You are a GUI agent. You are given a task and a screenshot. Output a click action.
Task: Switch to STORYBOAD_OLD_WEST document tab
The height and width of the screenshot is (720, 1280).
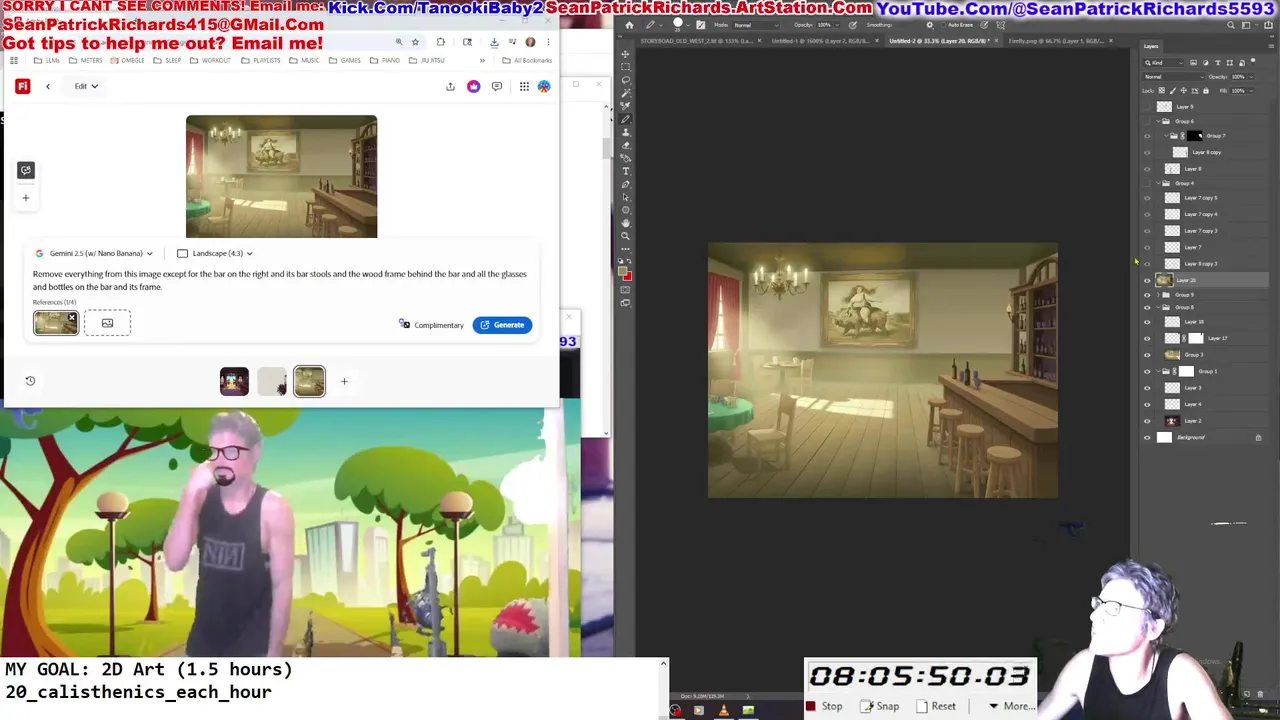click(x=697, y=41)
